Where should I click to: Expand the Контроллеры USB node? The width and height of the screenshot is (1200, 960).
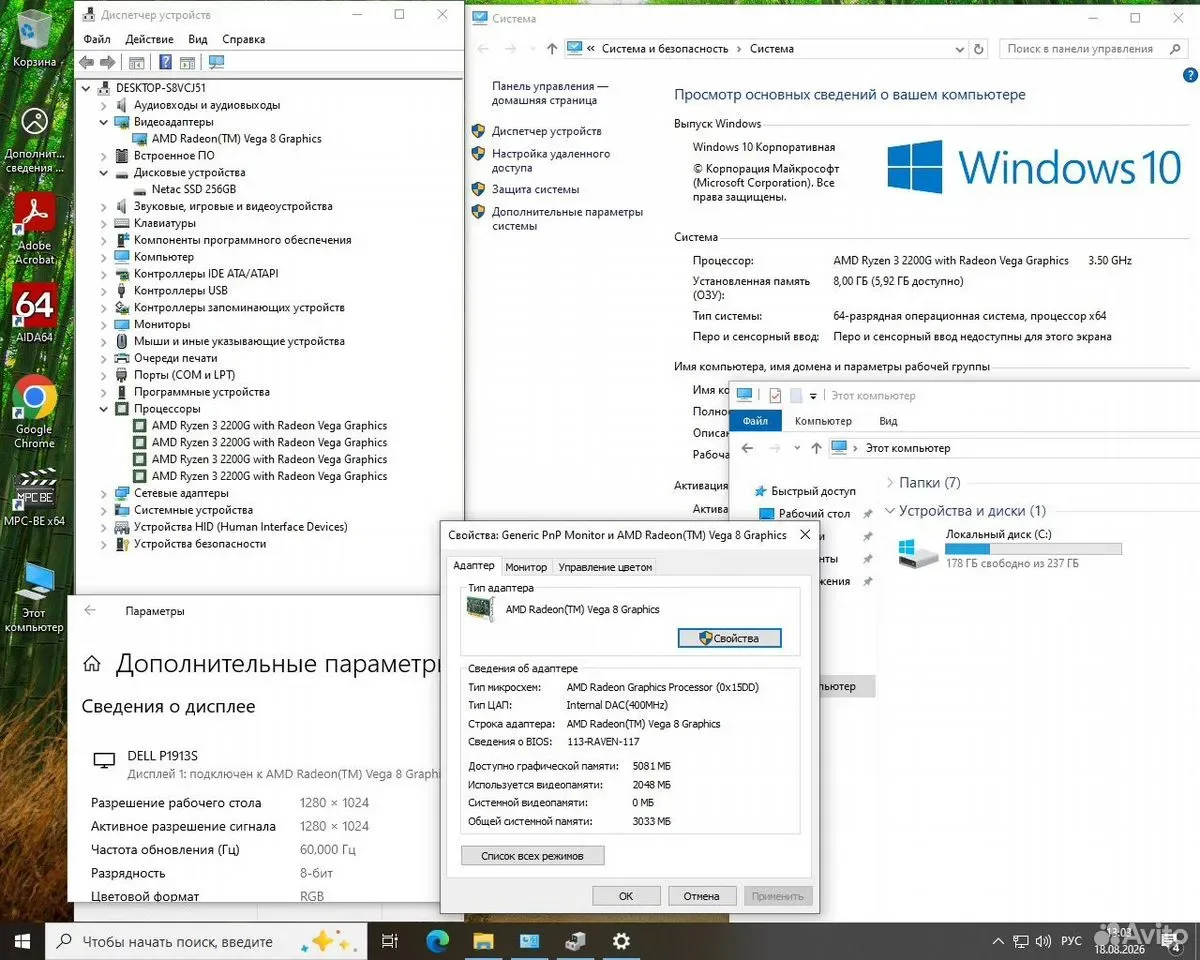coord(104,290)
